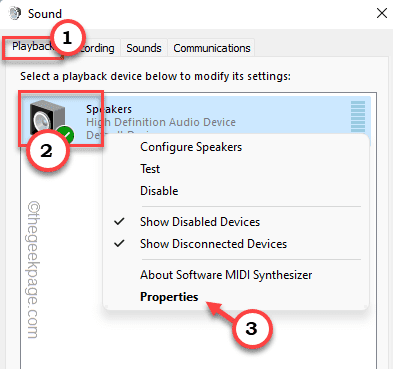Click the red step 1 annotation circle

tap(68, 37)
